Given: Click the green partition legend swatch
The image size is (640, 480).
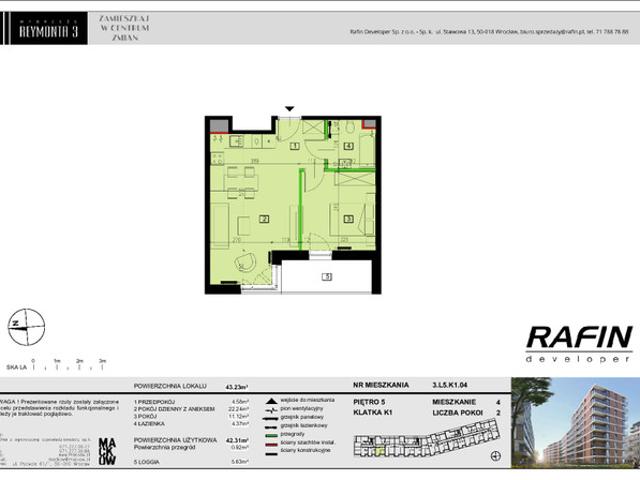Looking at the screenshot, I should point(271,435).
